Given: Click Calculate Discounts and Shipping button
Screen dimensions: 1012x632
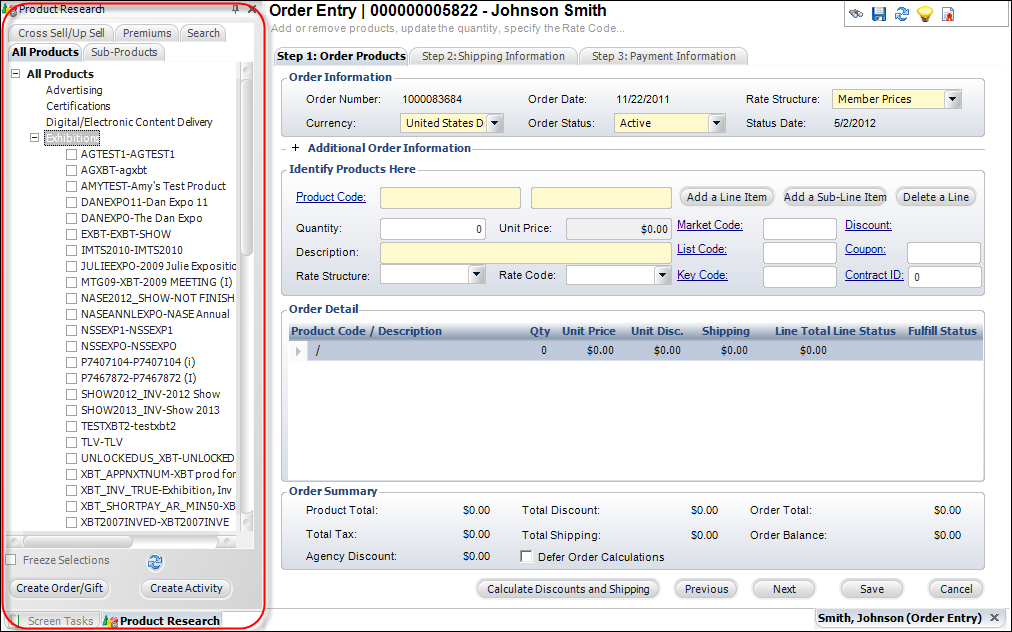Looking at the screenshot, I should [568, 589].
